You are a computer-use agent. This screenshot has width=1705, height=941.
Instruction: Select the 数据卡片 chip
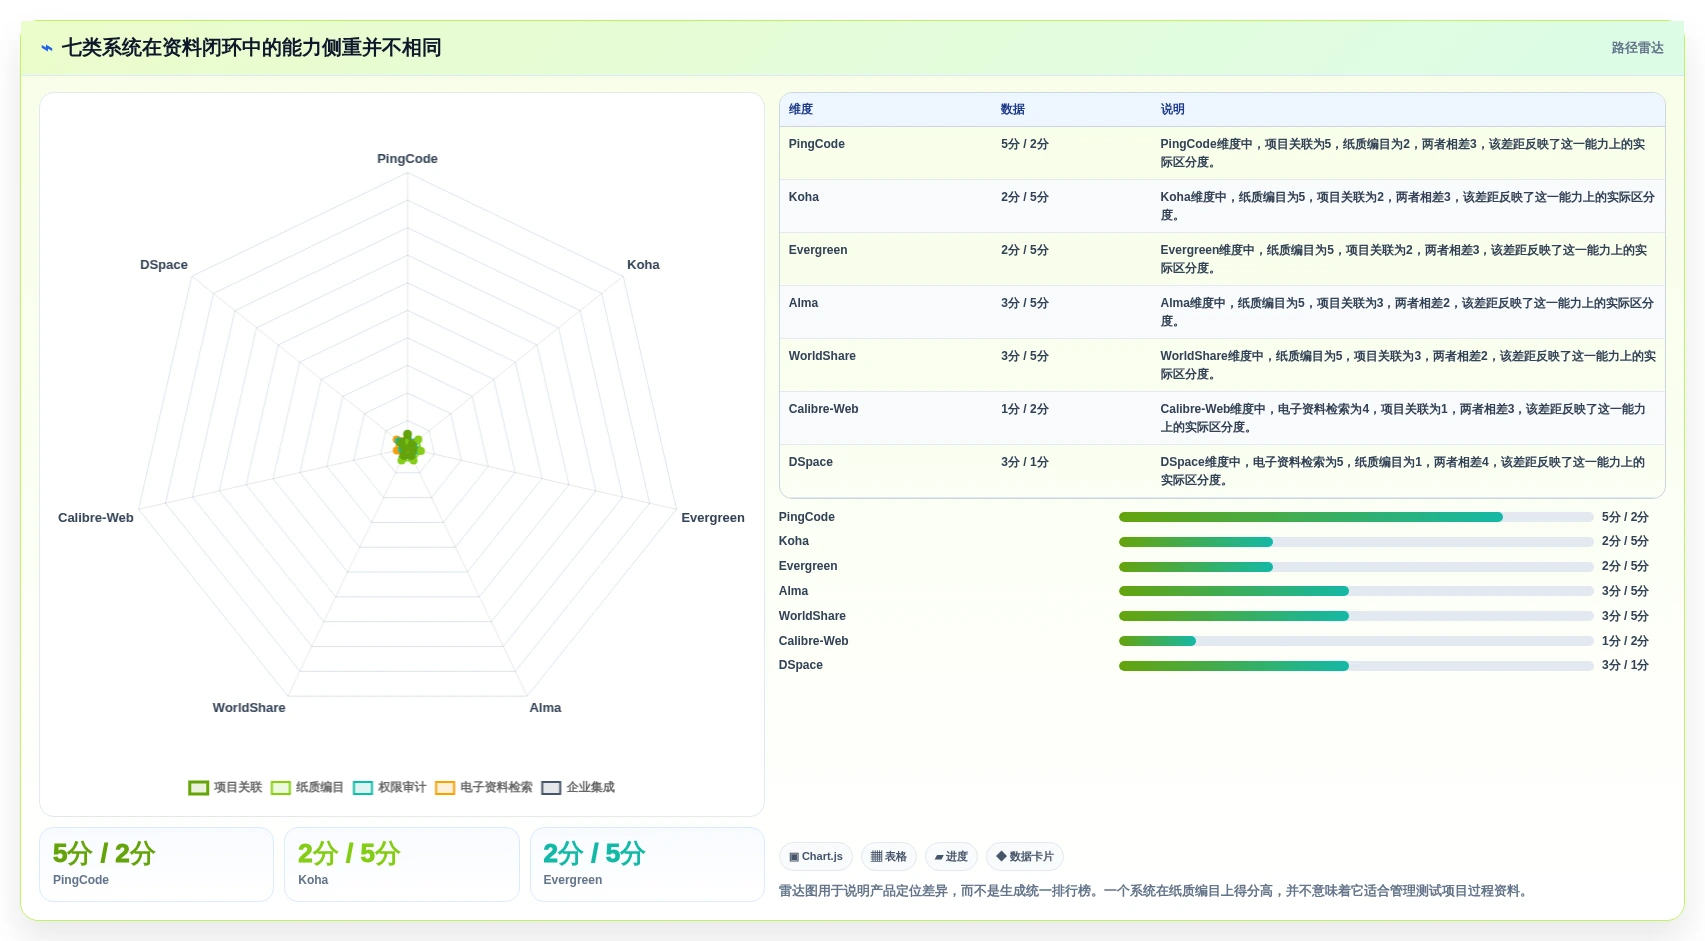click(x=1025, y=857)
